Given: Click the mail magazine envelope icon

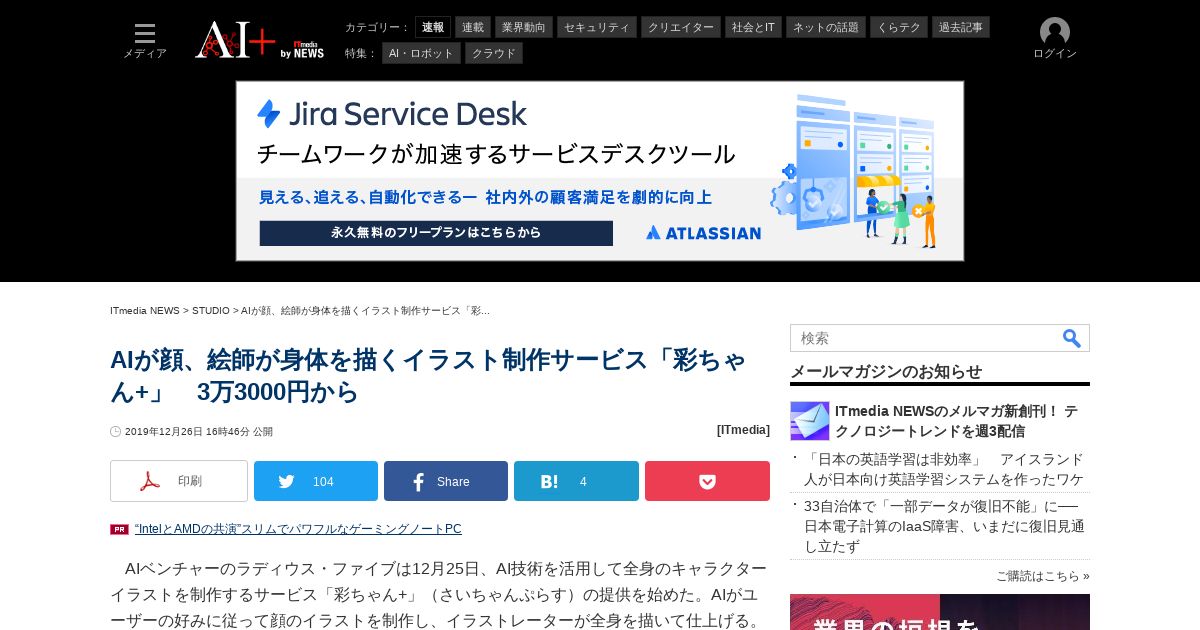Looking at the screenshot, I should pyautogui.click(x=810, y=421).
